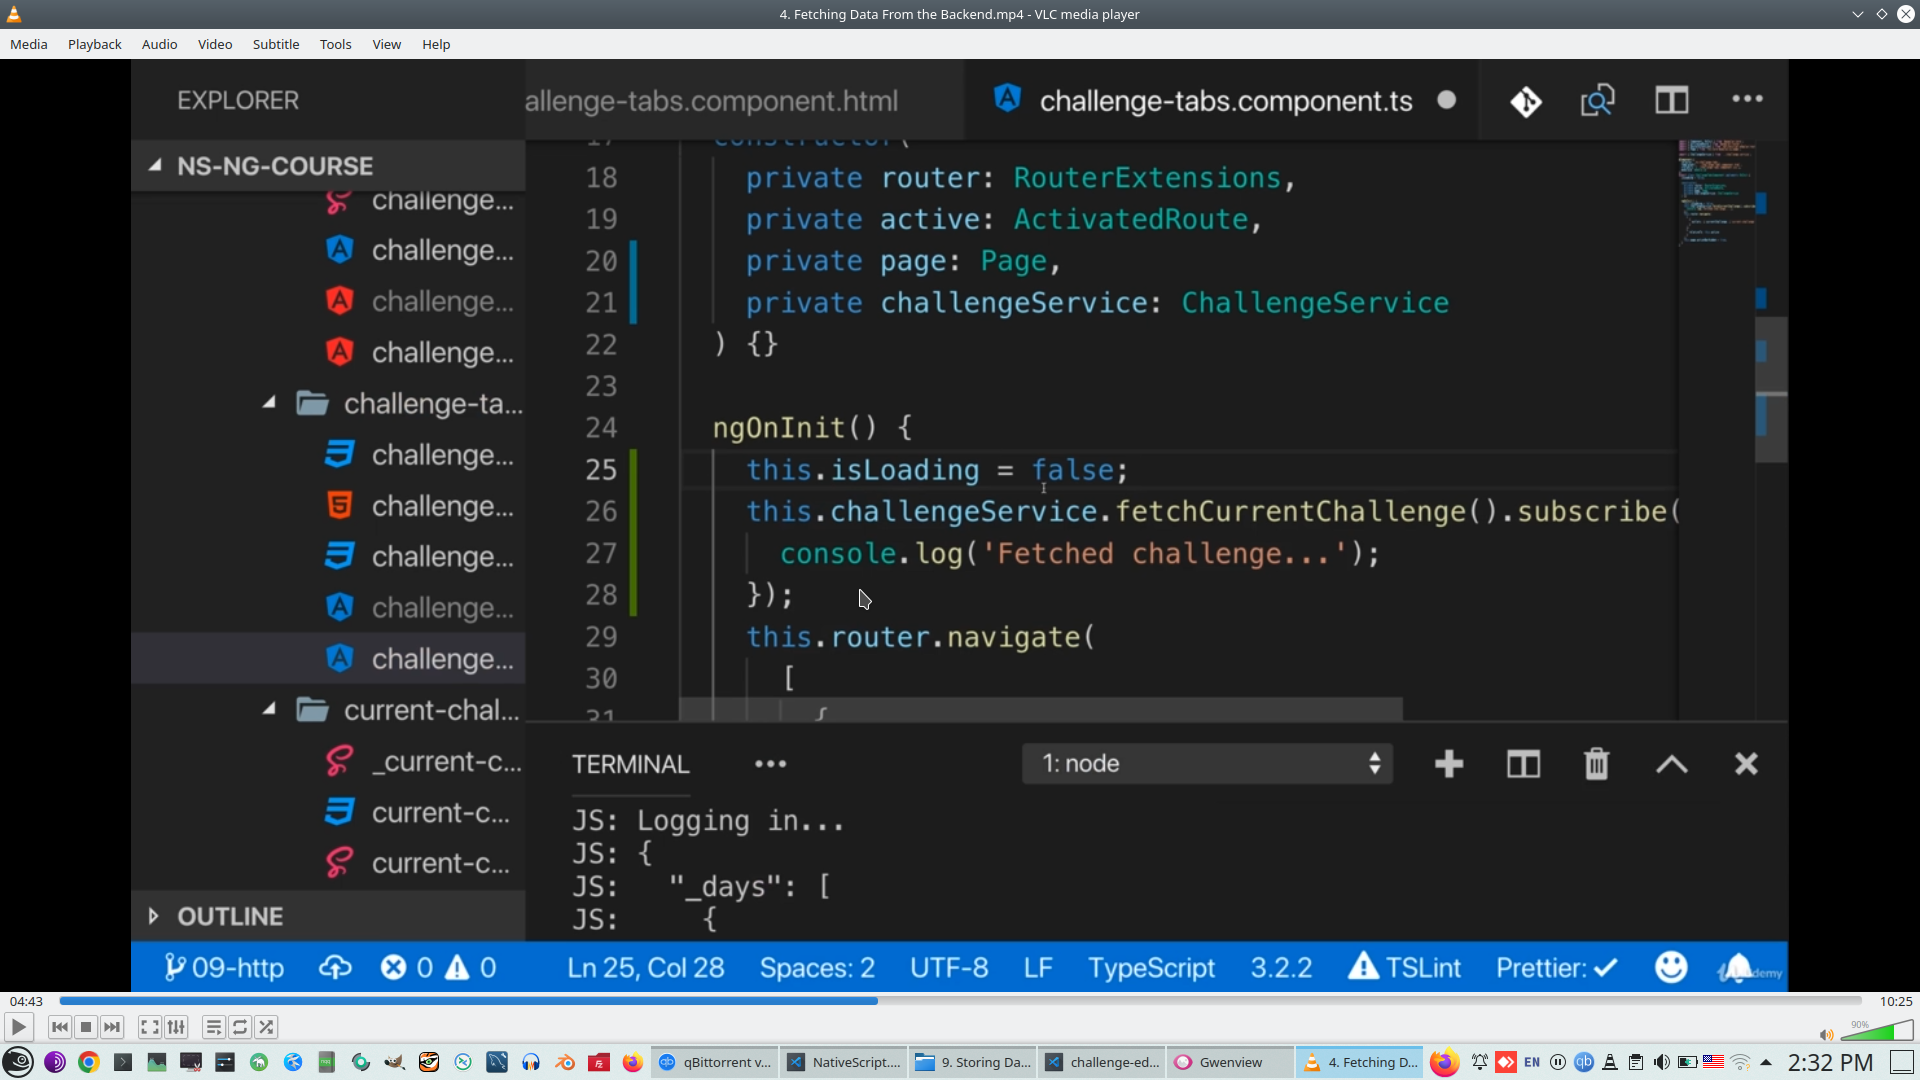Image resolution: width=1920 pixels, height=1080 pixels.
Task: Toggle random shuffle playback
Action: [266, 1027]
